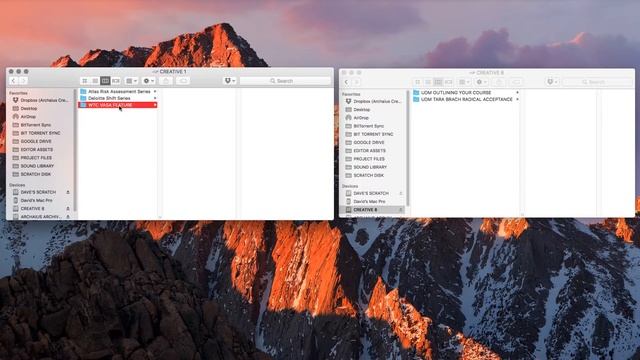The image size is (640, 360).
Task: Expand Atlas Risk Assessment Series folder arrow
Action: click(155, 91)
